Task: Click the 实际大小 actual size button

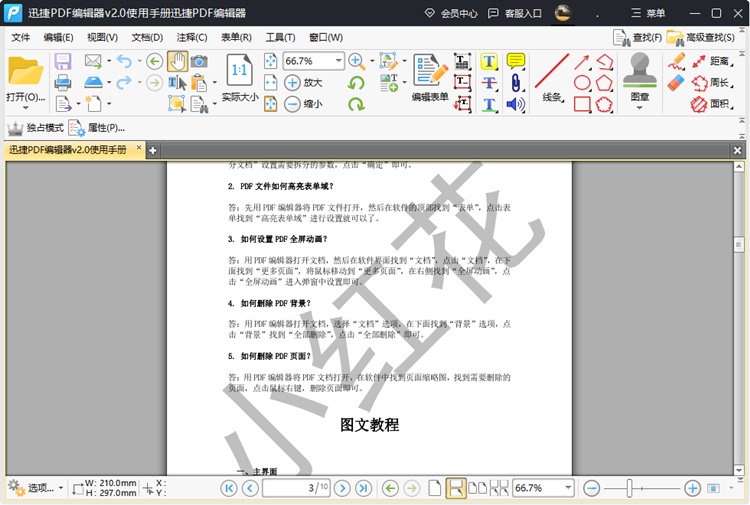Action: click(240, 78)
